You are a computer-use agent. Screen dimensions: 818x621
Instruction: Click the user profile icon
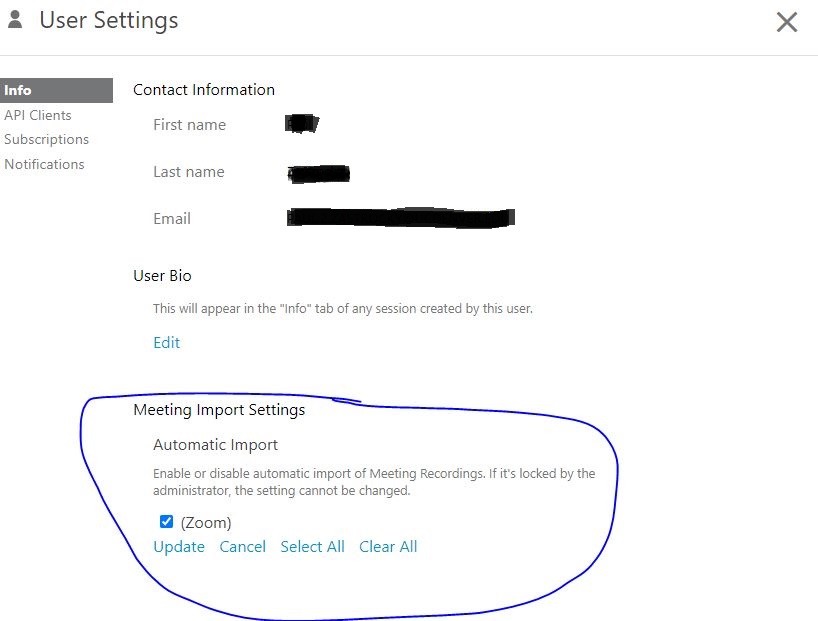(15, 19)
